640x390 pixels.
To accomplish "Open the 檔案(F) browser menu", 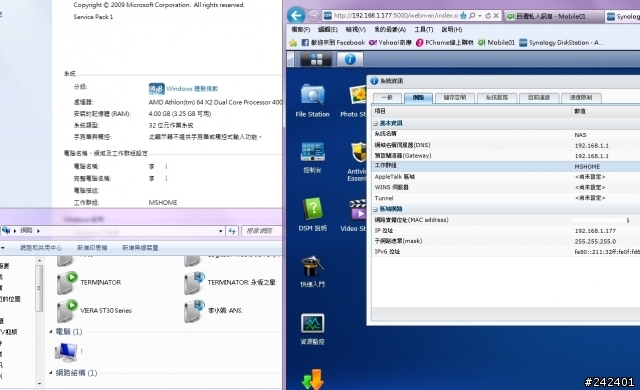I will coord(300,29).
